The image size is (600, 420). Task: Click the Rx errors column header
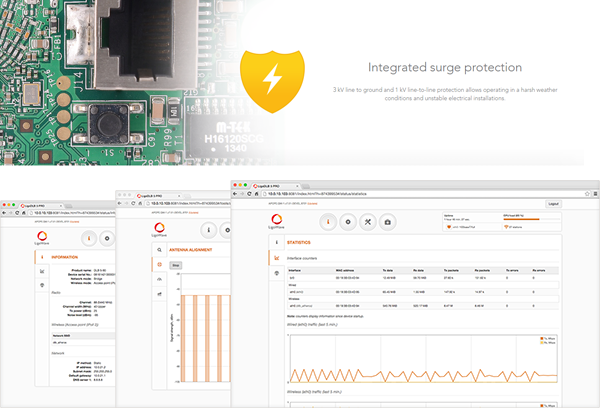click(538, 270)
